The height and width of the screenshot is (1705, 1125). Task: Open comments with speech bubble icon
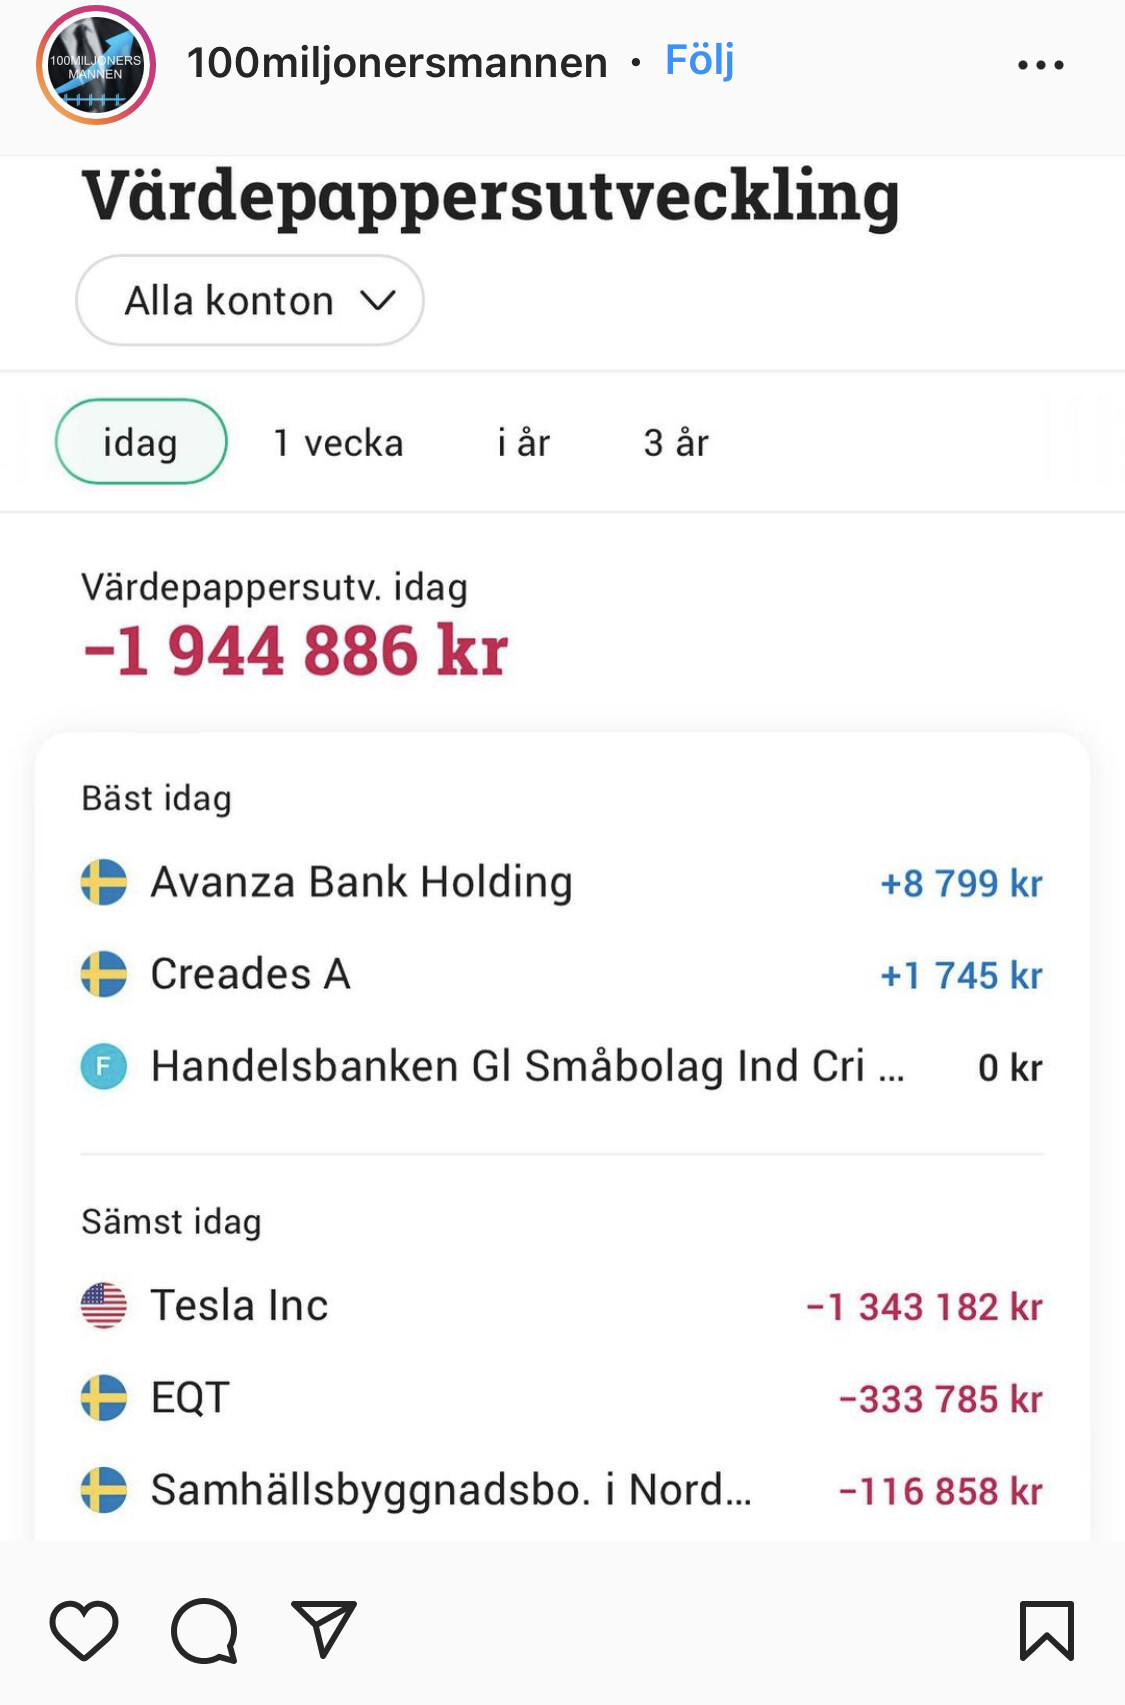(x=205, y=1630)
